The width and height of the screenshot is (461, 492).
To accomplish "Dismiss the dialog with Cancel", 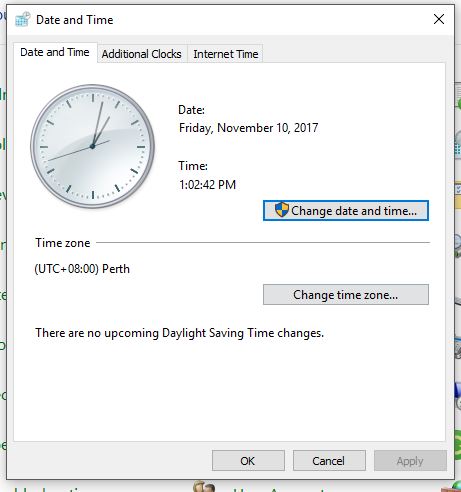I will (329, 461).
